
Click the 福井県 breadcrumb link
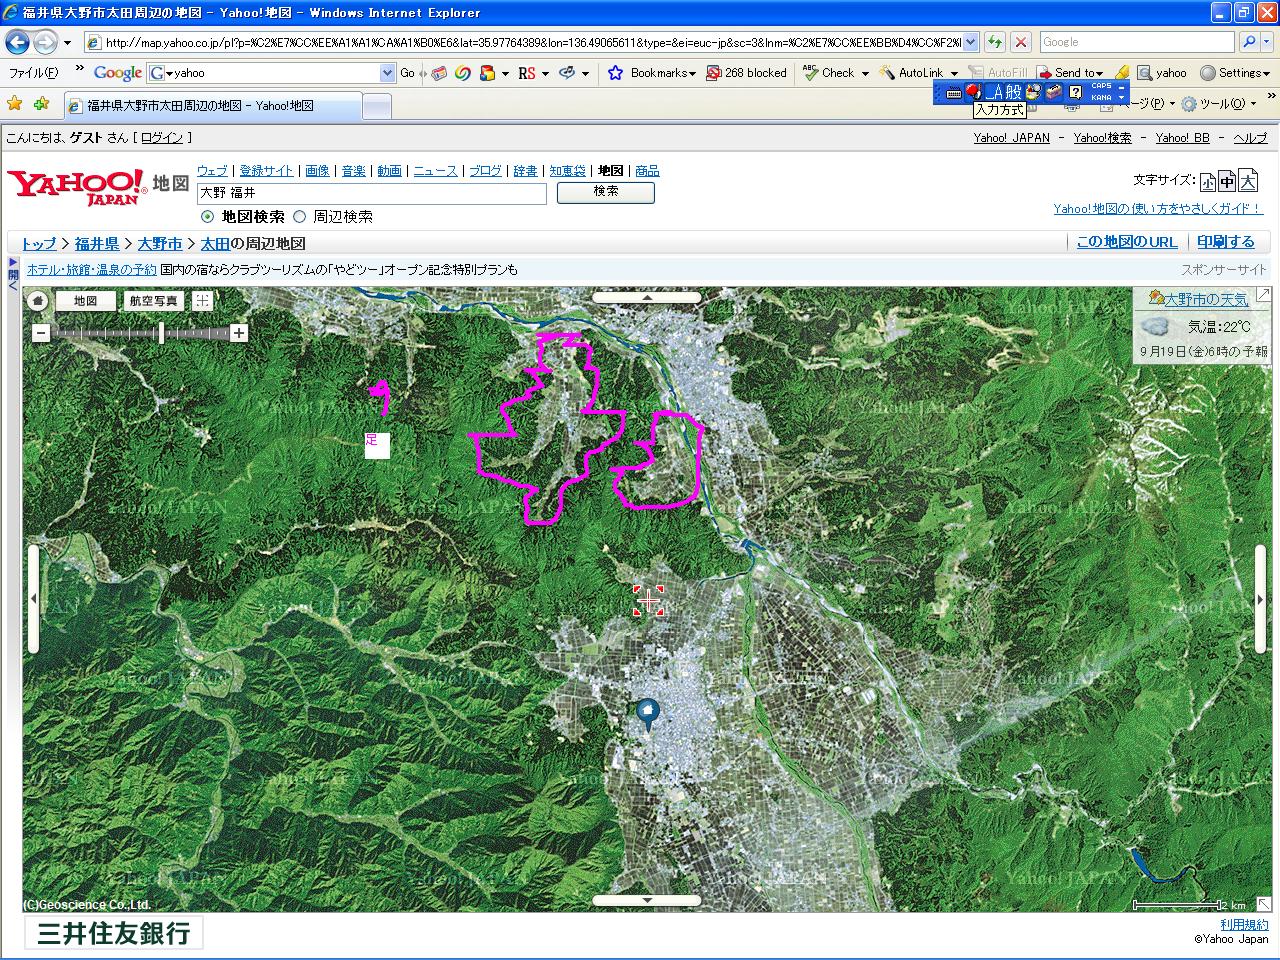[x=97, y=244]
